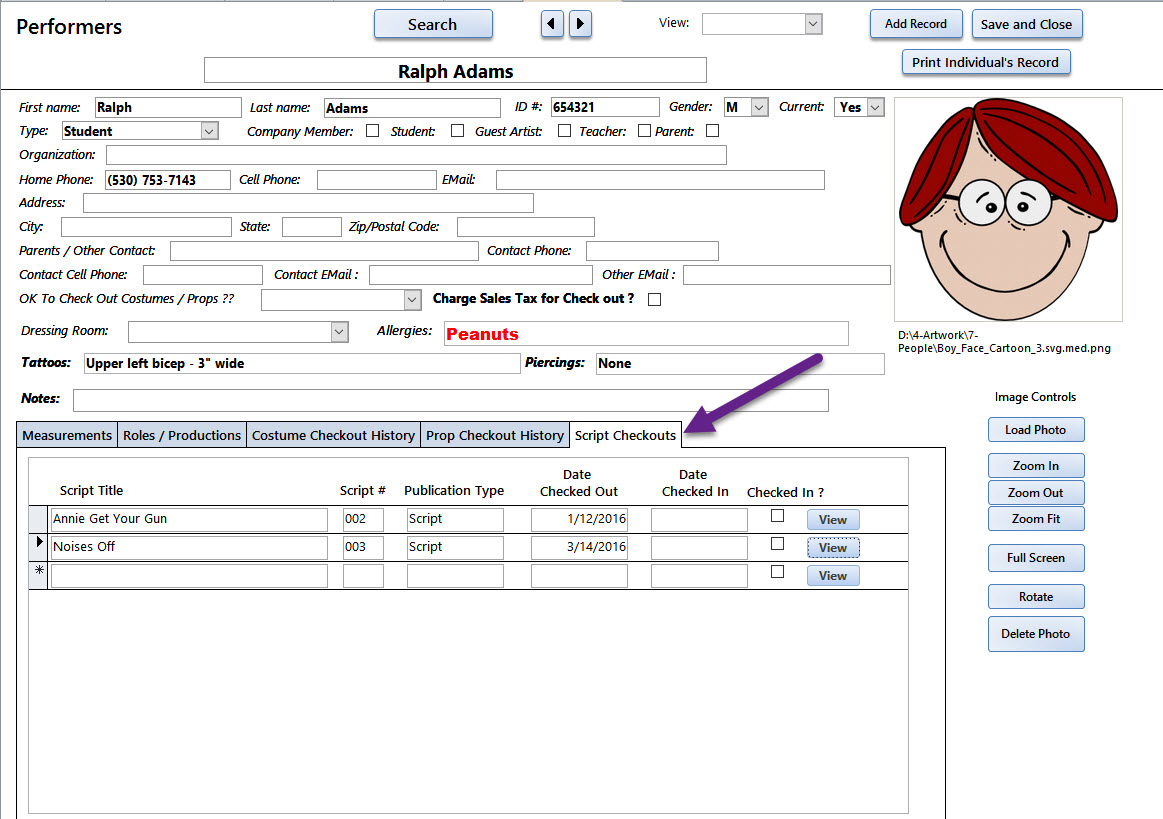Open the Current dropdown showing Yes
Screen dimensions: 1163x819
click(x=875, y=108)
